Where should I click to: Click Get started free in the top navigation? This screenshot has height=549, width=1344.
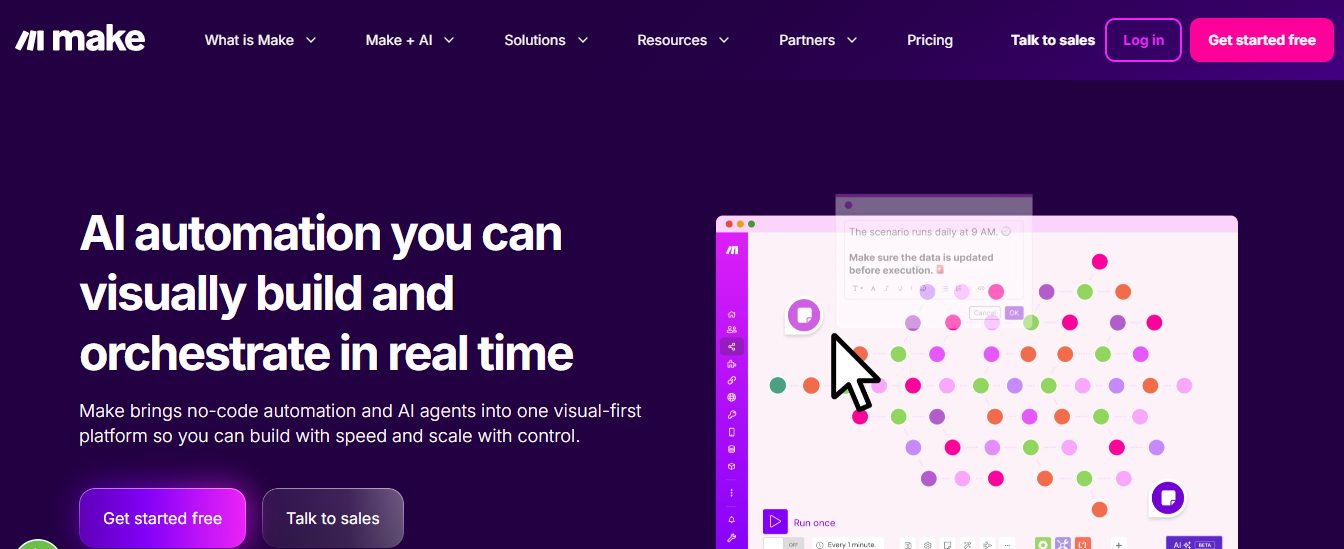pos(1262,40)
